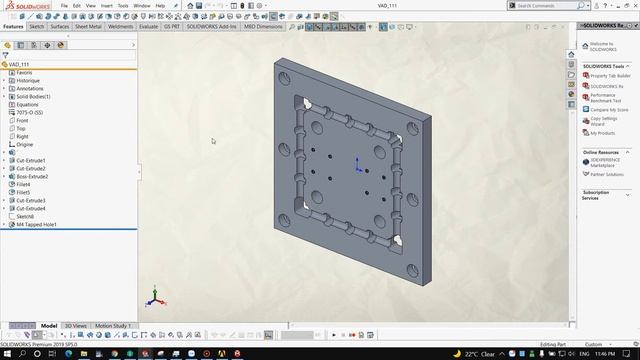Expand Subscription Services section

(x=627, y=195)
